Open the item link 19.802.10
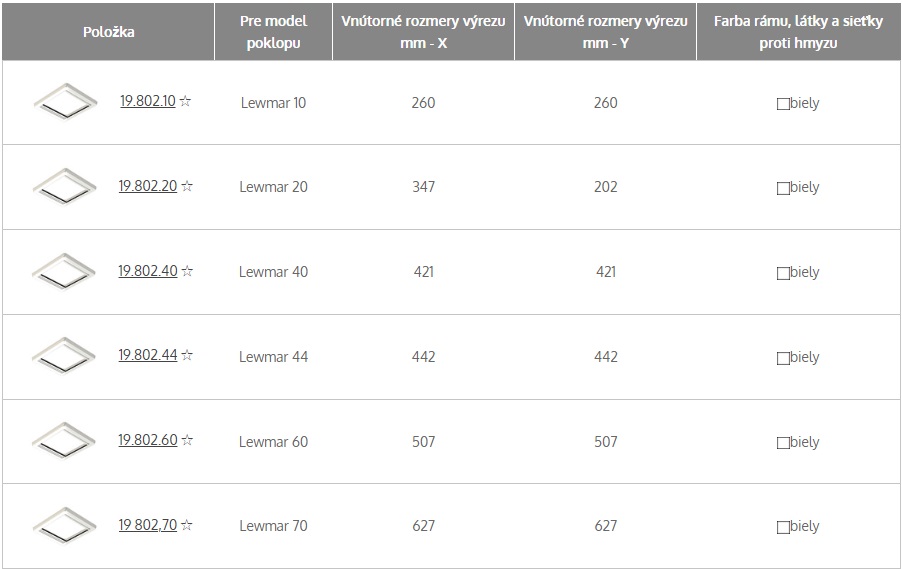Viewport: 902px width, 569px height. coord(148,101)
